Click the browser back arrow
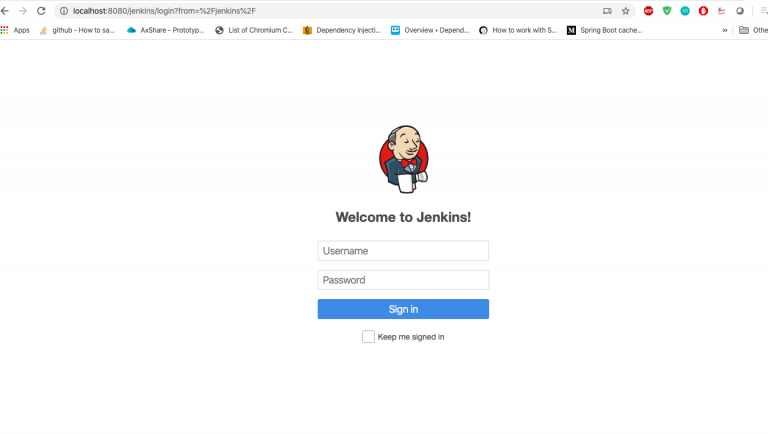The width and height of the screenshot is (768, 434). click(5, 11)
